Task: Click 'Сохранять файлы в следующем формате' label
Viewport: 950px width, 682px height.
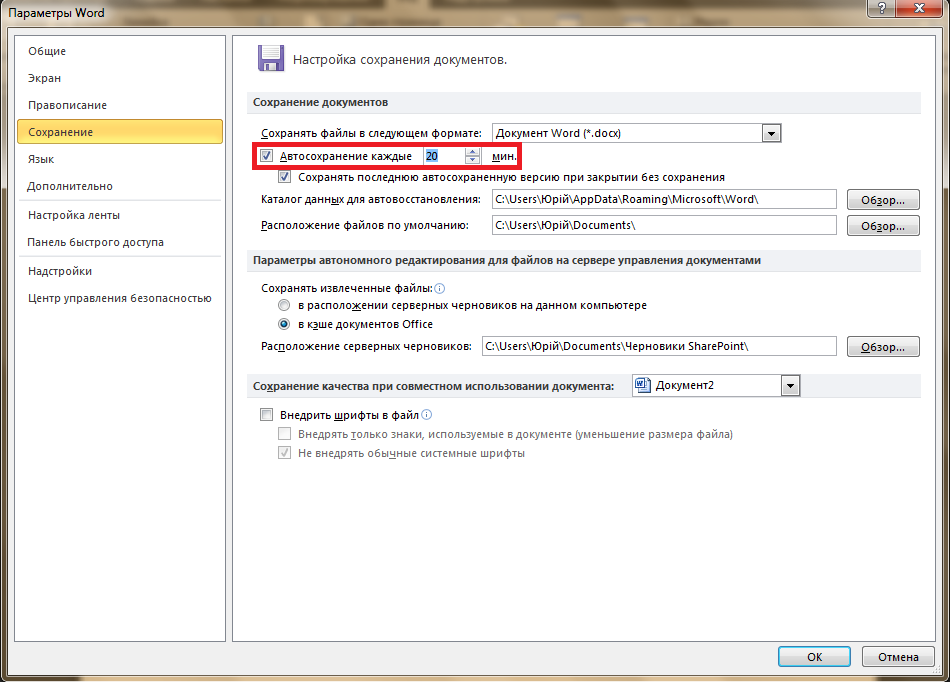Action: tap(371, 133)
